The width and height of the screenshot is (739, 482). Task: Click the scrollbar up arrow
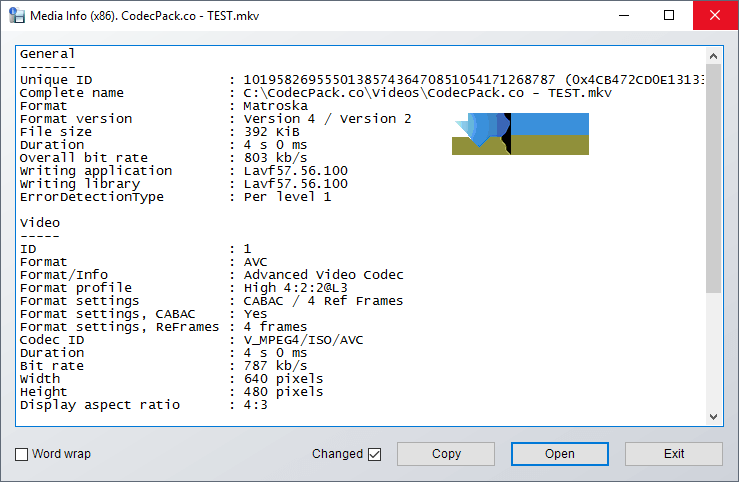714,56
